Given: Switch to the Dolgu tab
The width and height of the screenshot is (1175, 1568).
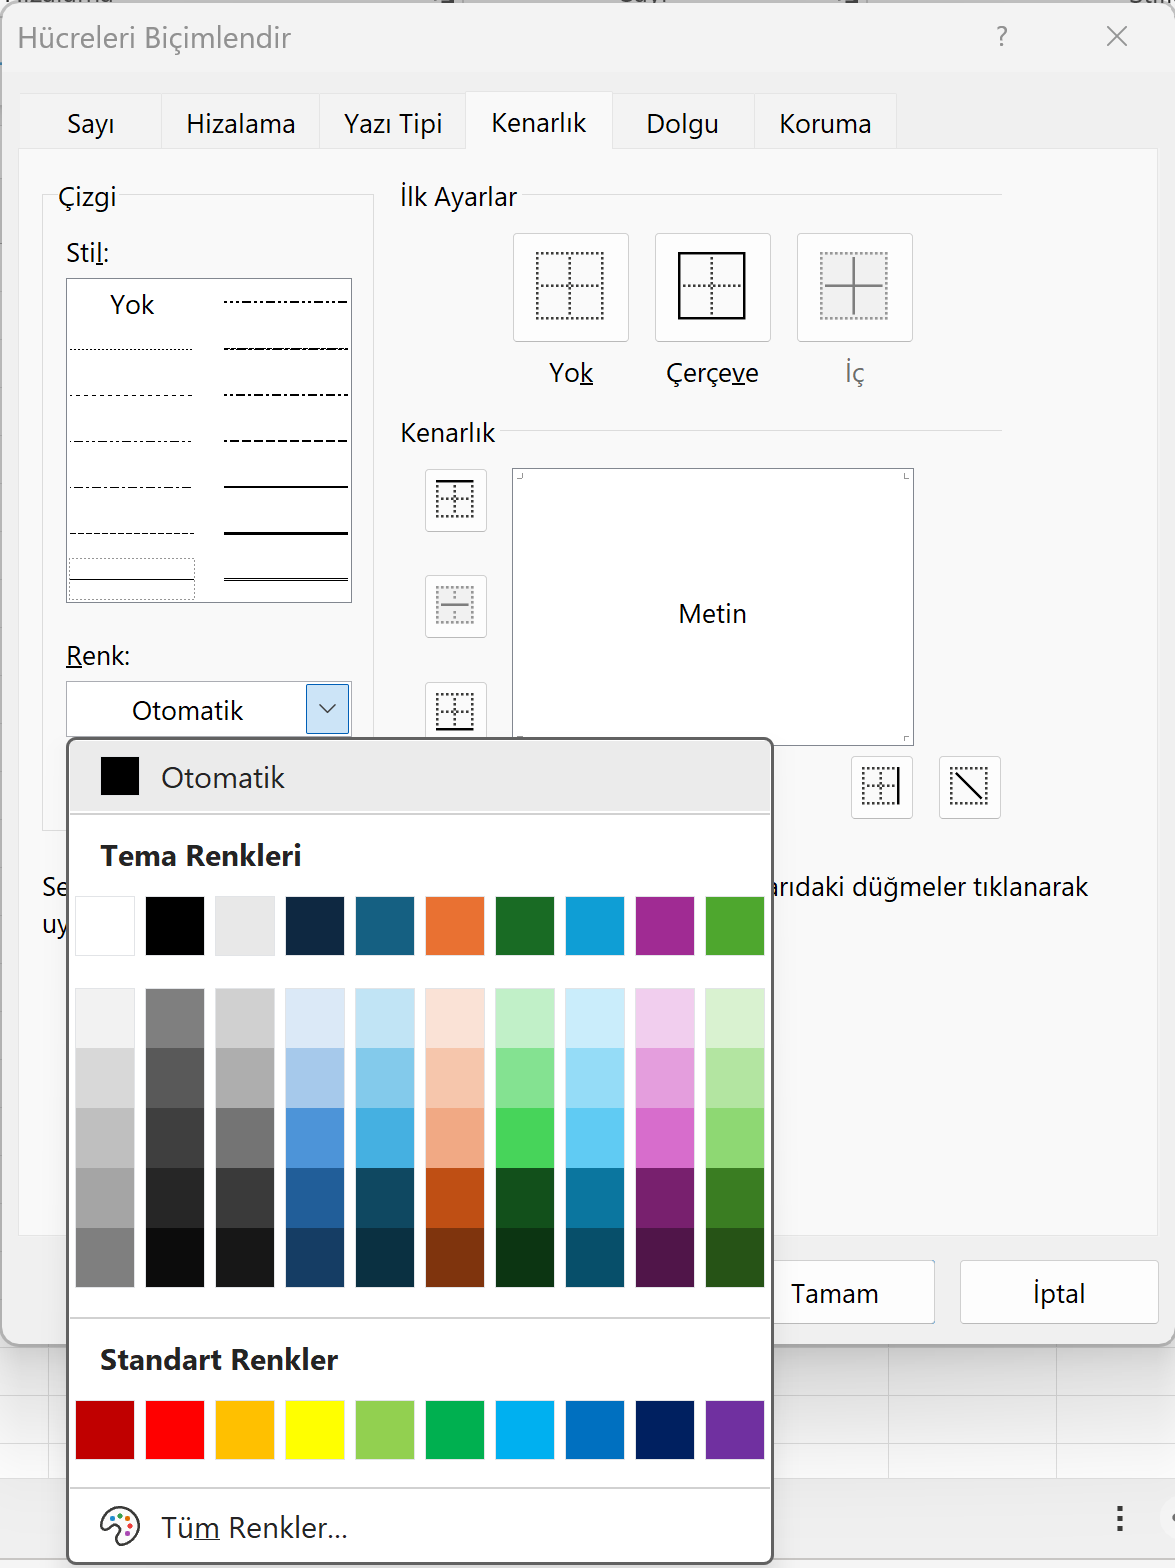Looking at the screenshot, I should (682, 124).
